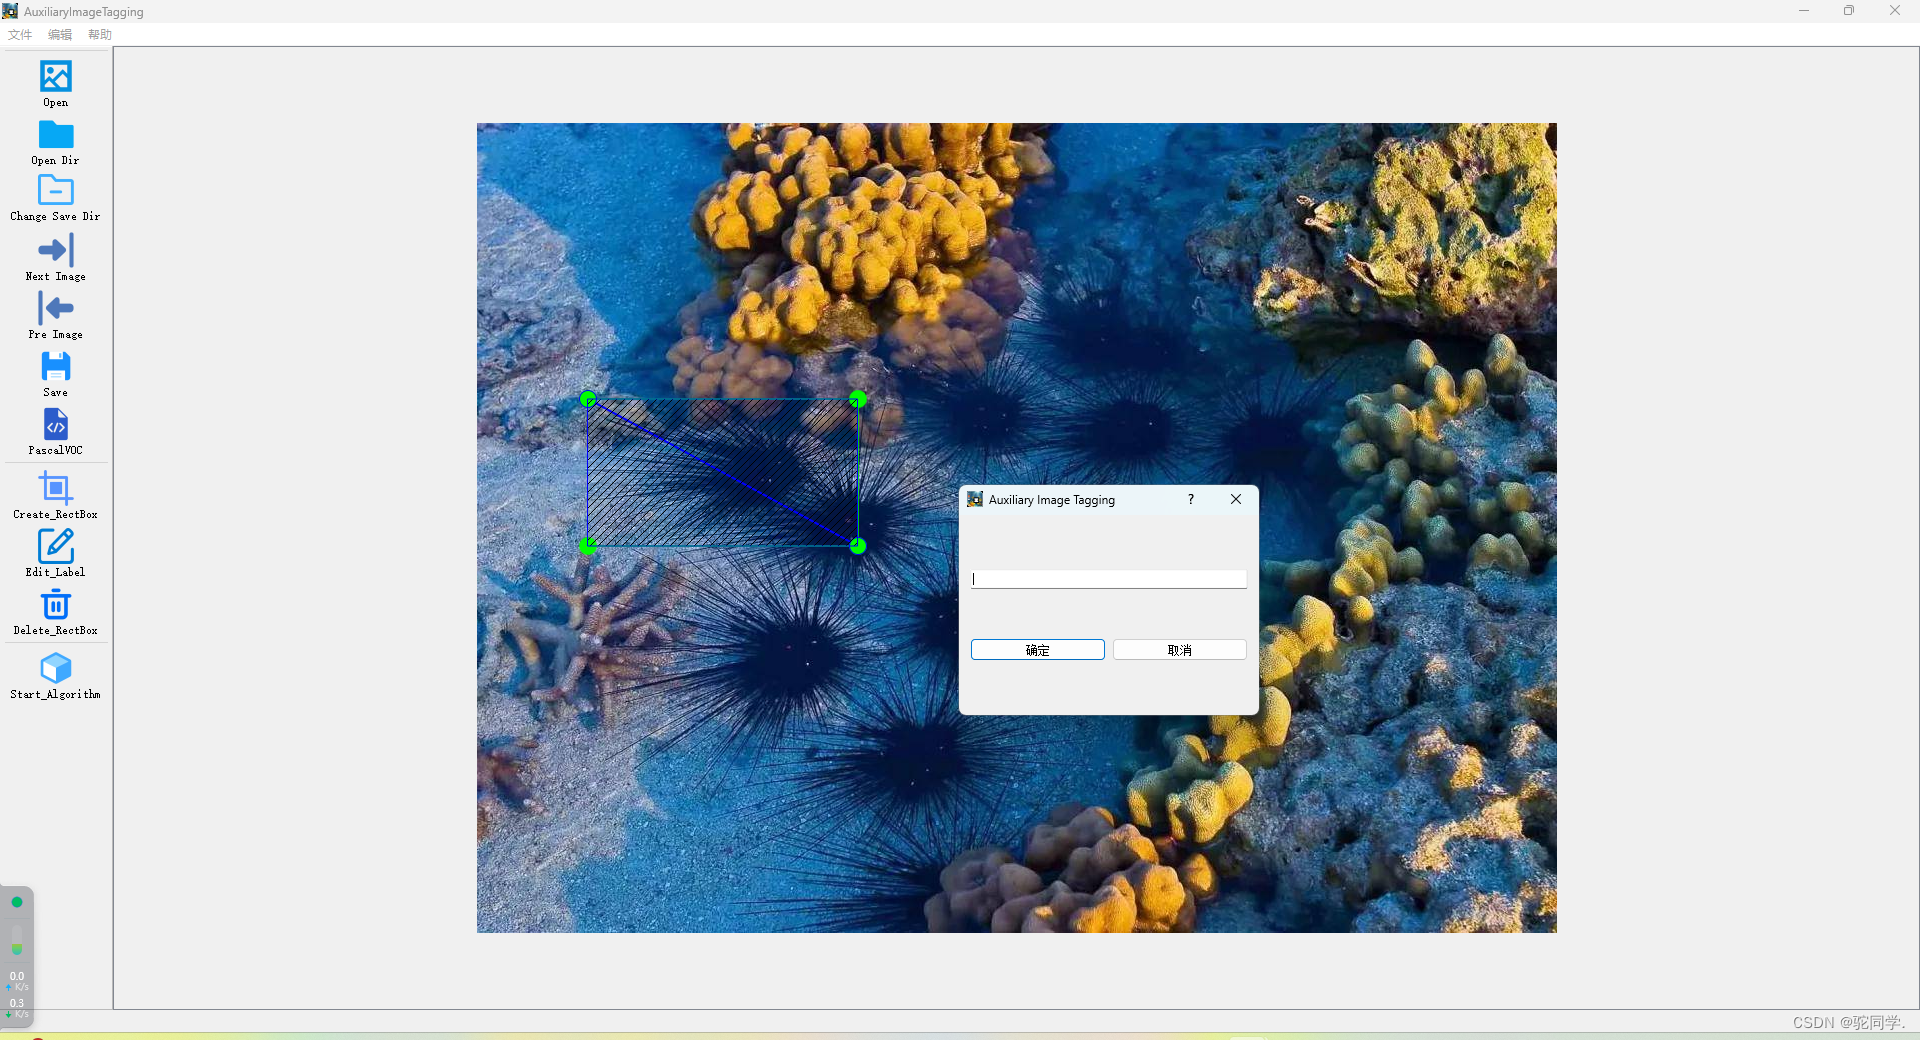Image resolution: width=1920 pixels, height=1040 pixels.
Task: Go to the Next Image
Action: 56,250
